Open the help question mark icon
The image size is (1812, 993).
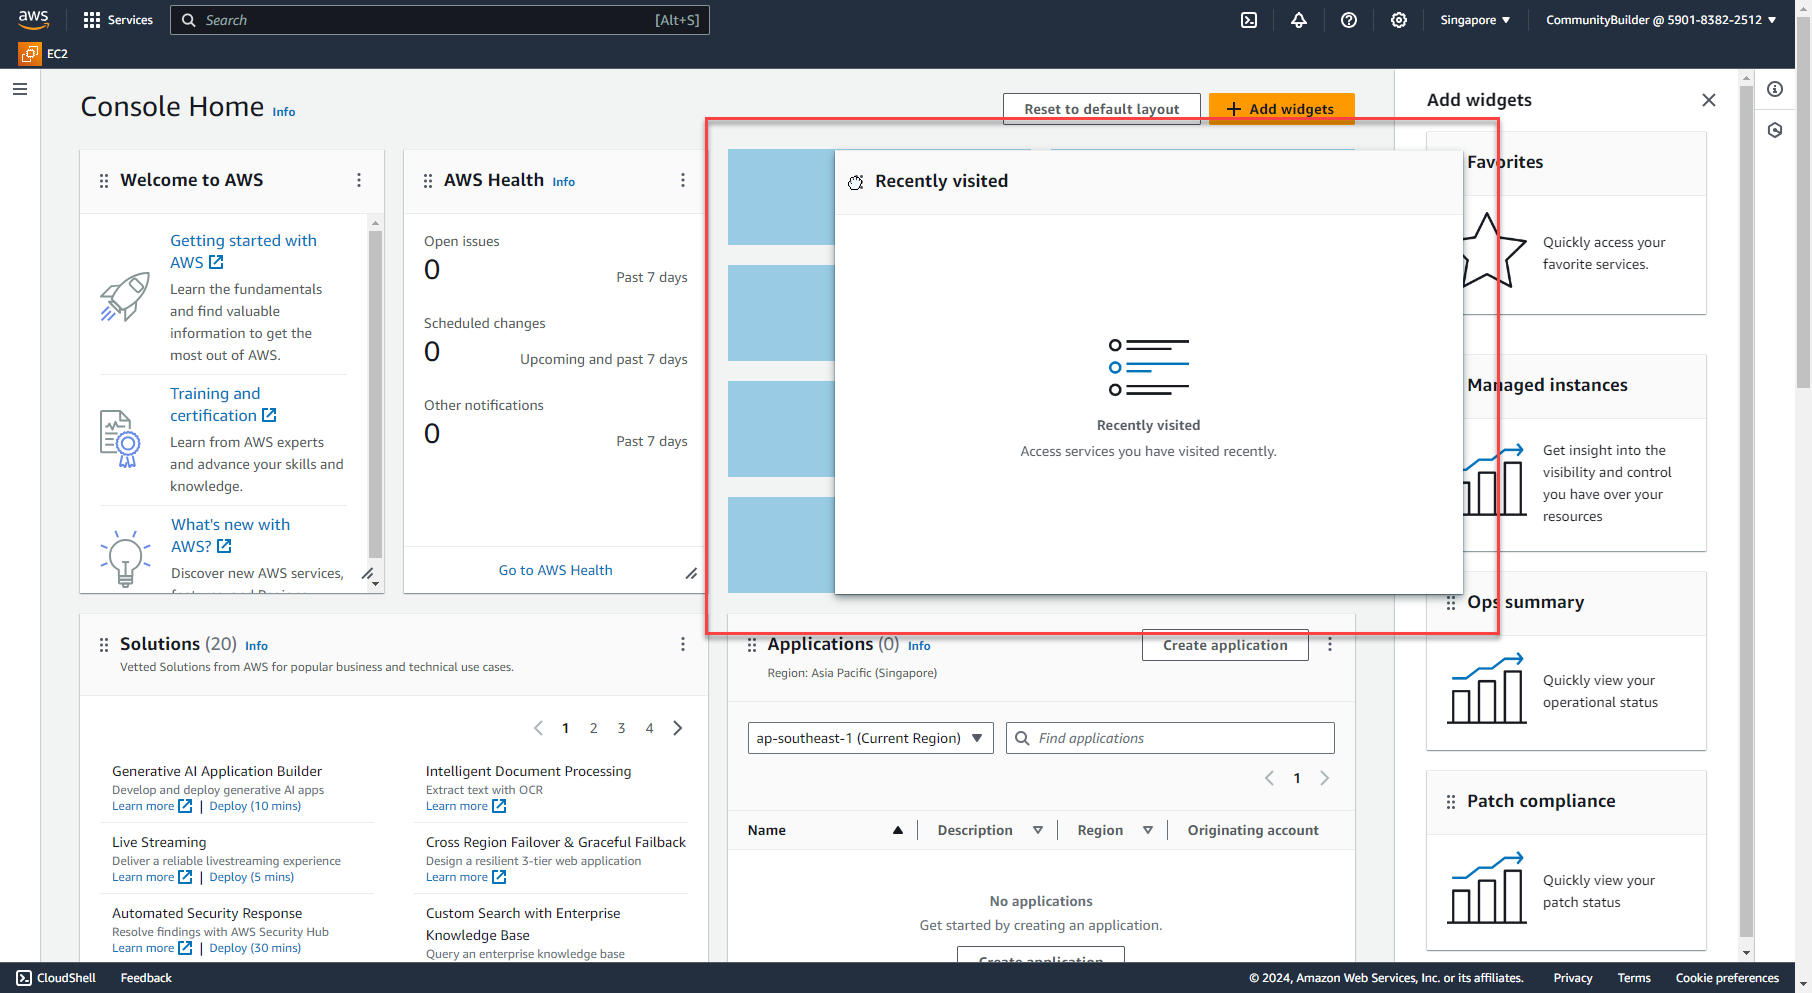(x=1349, y=20)
